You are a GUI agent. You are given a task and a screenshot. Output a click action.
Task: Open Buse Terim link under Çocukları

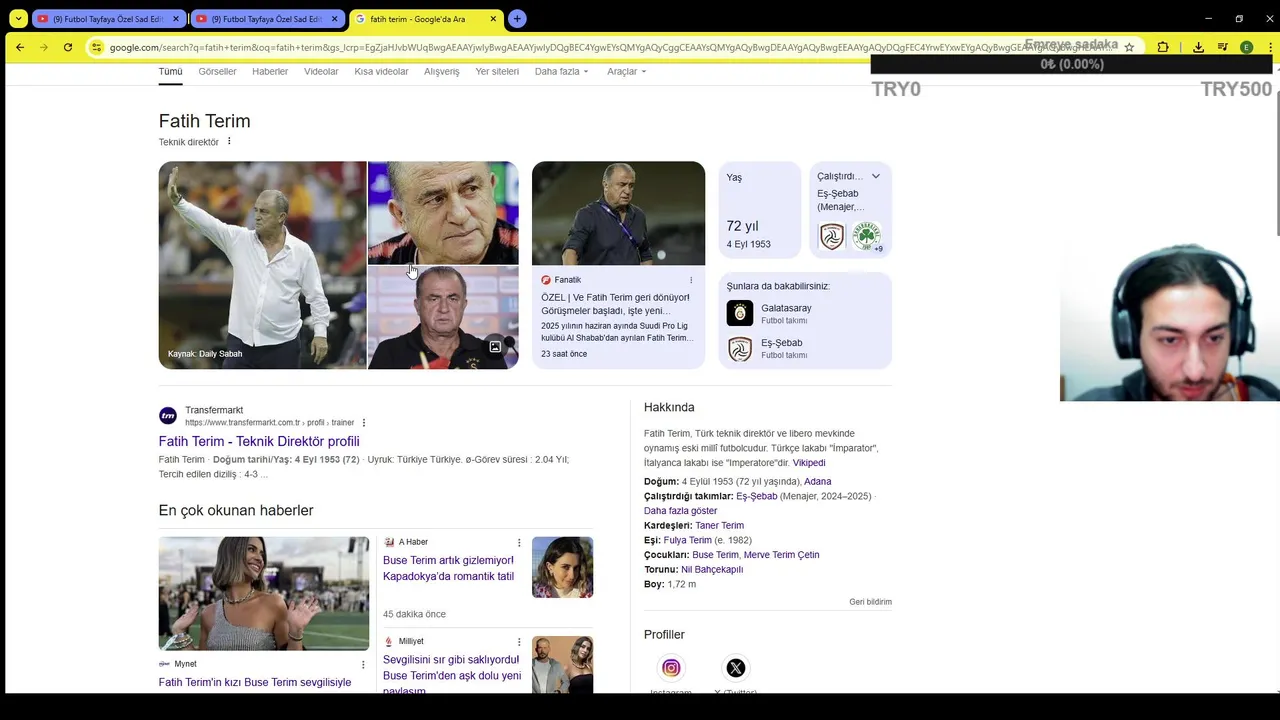[x=715, y=555]
